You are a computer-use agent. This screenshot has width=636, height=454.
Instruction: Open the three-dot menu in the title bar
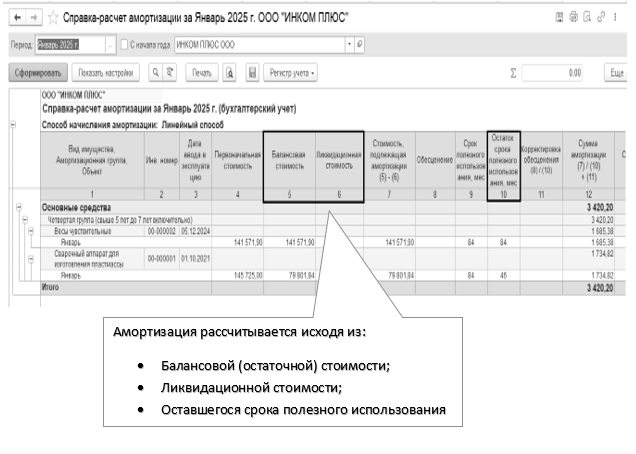pos(615,17)
